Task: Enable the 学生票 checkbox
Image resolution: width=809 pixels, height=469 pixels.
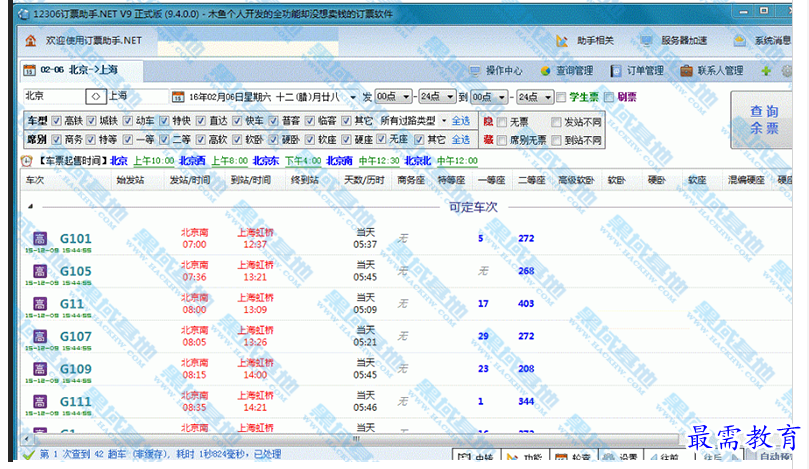Action: [561, 97]
